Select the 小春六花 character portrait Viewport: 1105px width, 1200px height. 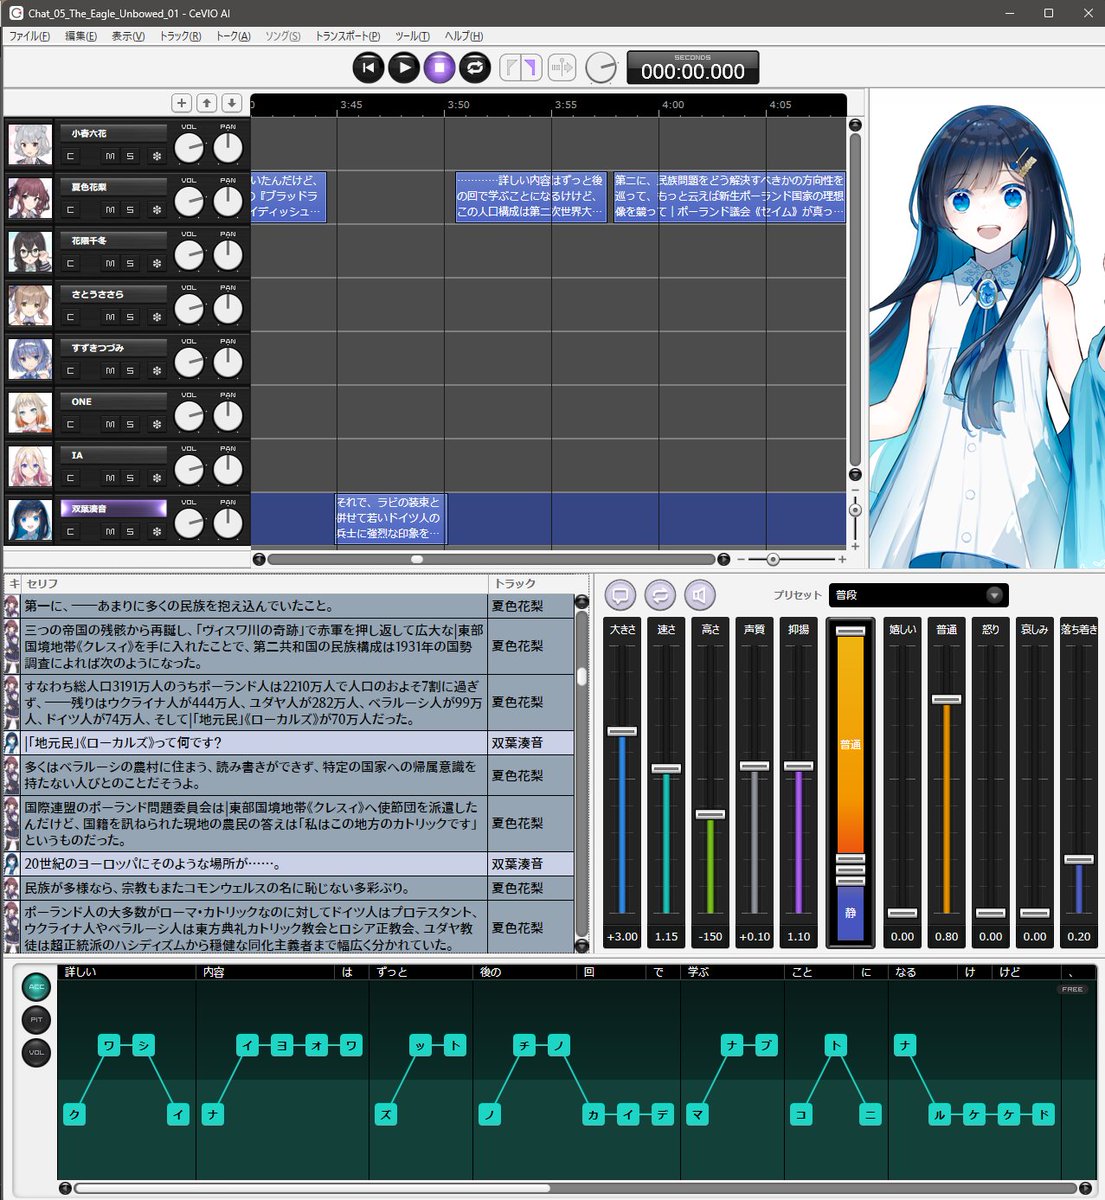[x=30, y=144]
